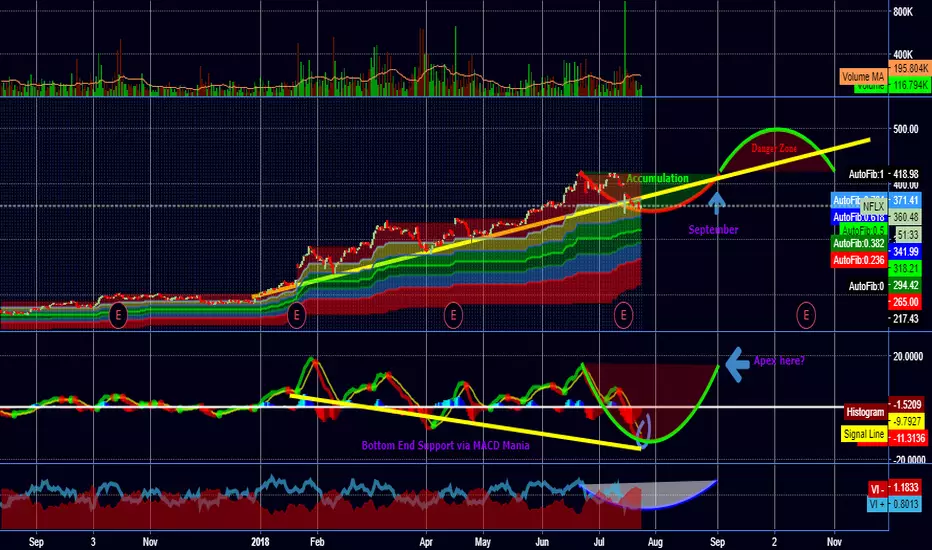Click the 1.1833 VI value
This screenshot has width=932, height=550.
tap(905, 487)
